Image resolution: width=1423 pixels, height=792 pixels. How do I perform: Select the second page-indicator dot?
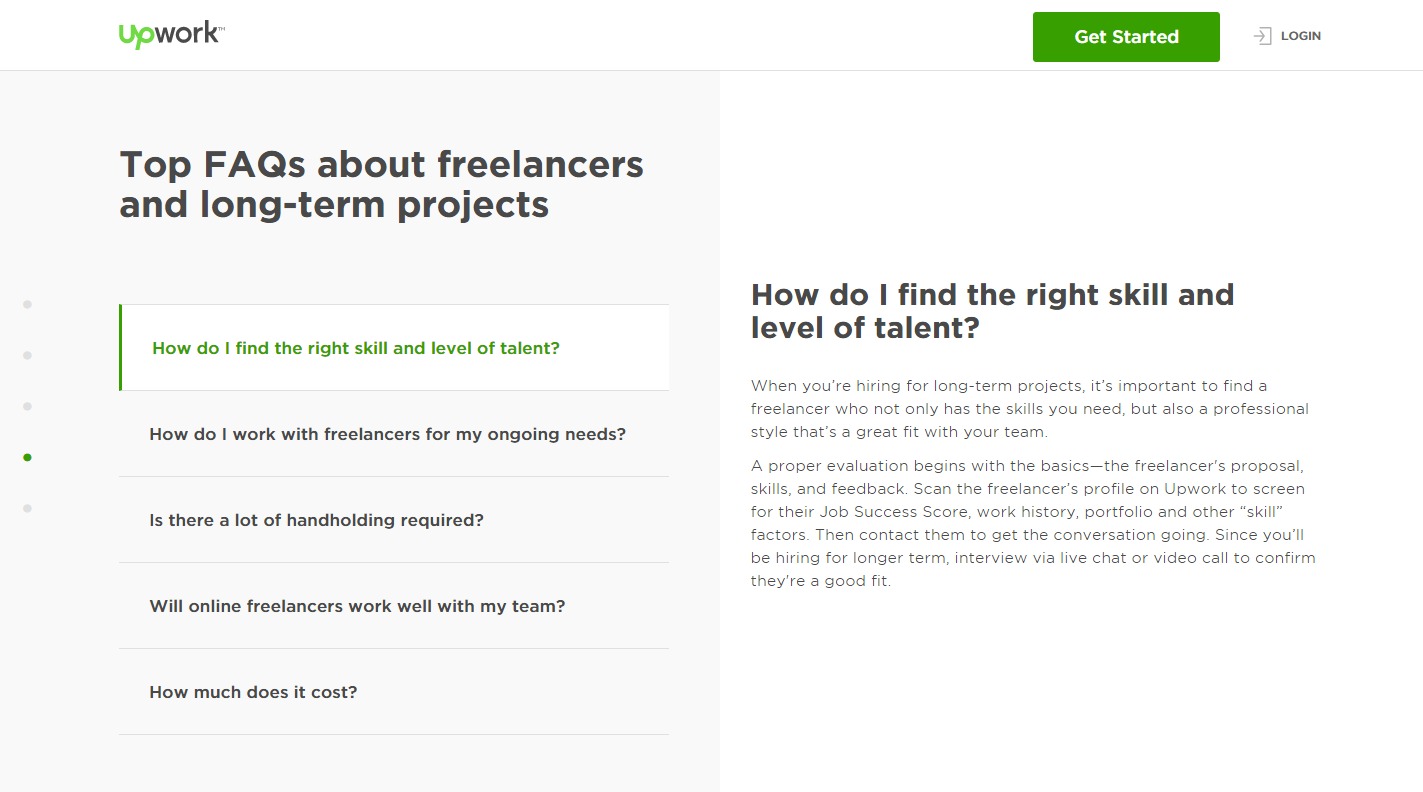(27, 354)
